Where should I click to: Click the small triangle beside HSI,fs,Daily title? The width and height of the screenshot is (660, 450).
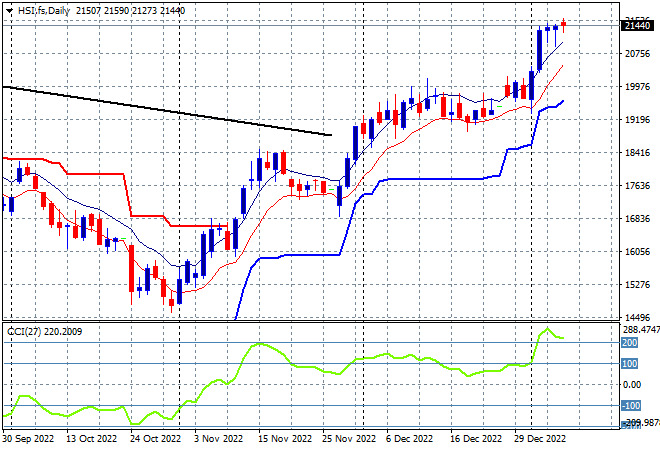point(9,11)
